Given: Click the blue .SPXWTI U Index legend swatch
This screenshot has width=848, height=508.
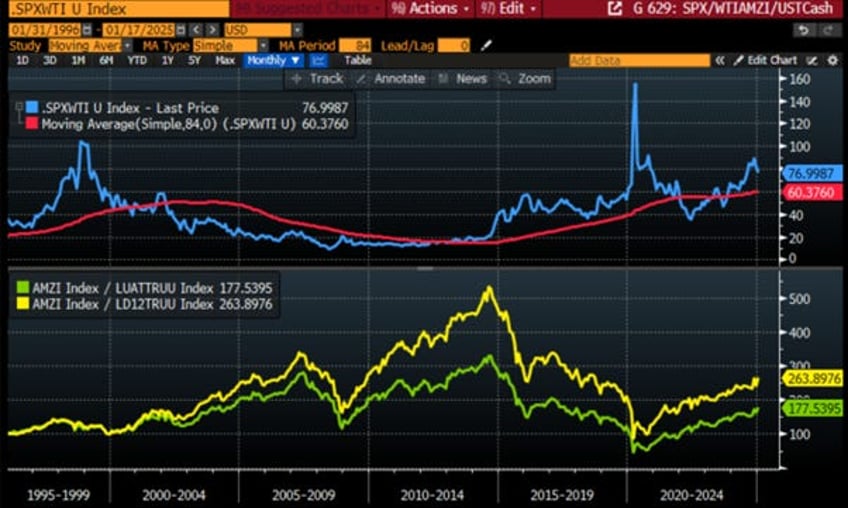Looking at the screenshot, I should point(32,107).
